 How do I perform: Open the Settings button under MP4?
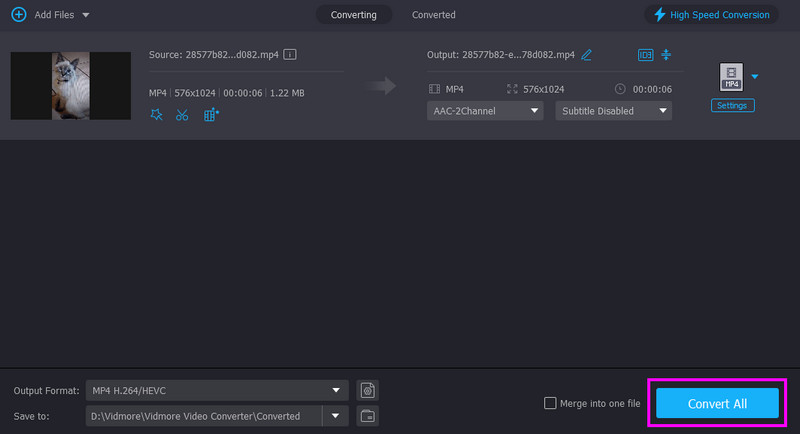click(x=733, y=105)
